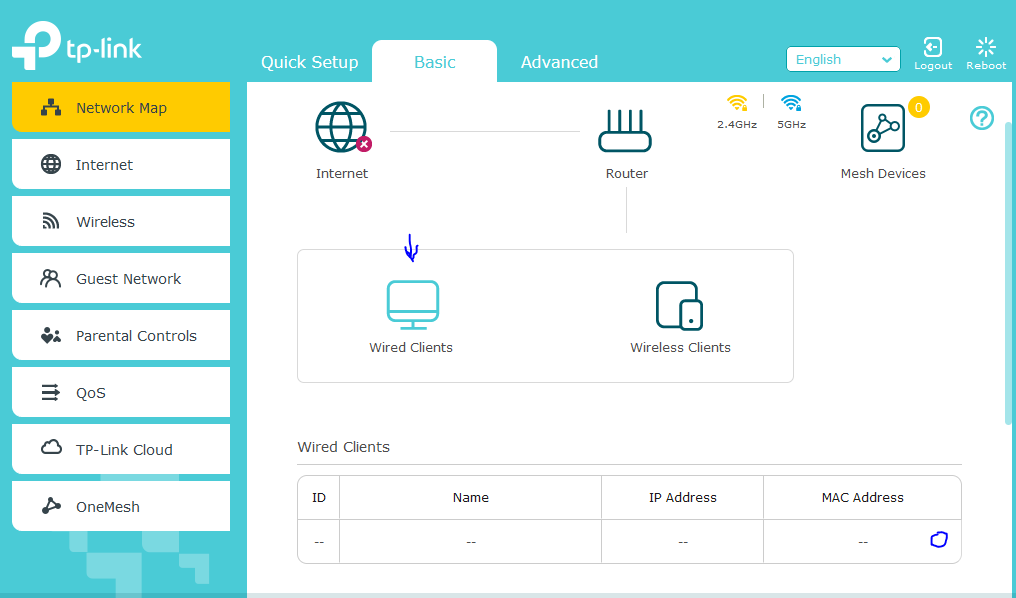Click the ID column header
The height and width of the screenshot is (598, 1016).
(319, 498)
